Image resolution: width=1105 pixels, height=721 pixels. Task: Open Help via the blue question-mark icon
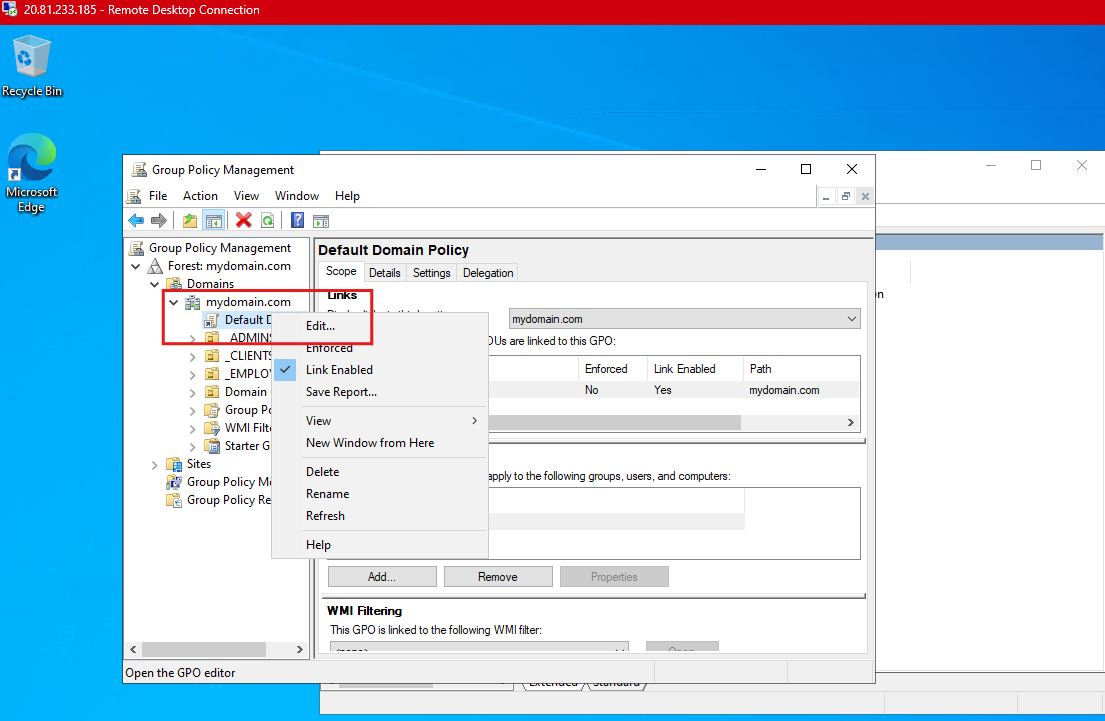tap(297, 221)
